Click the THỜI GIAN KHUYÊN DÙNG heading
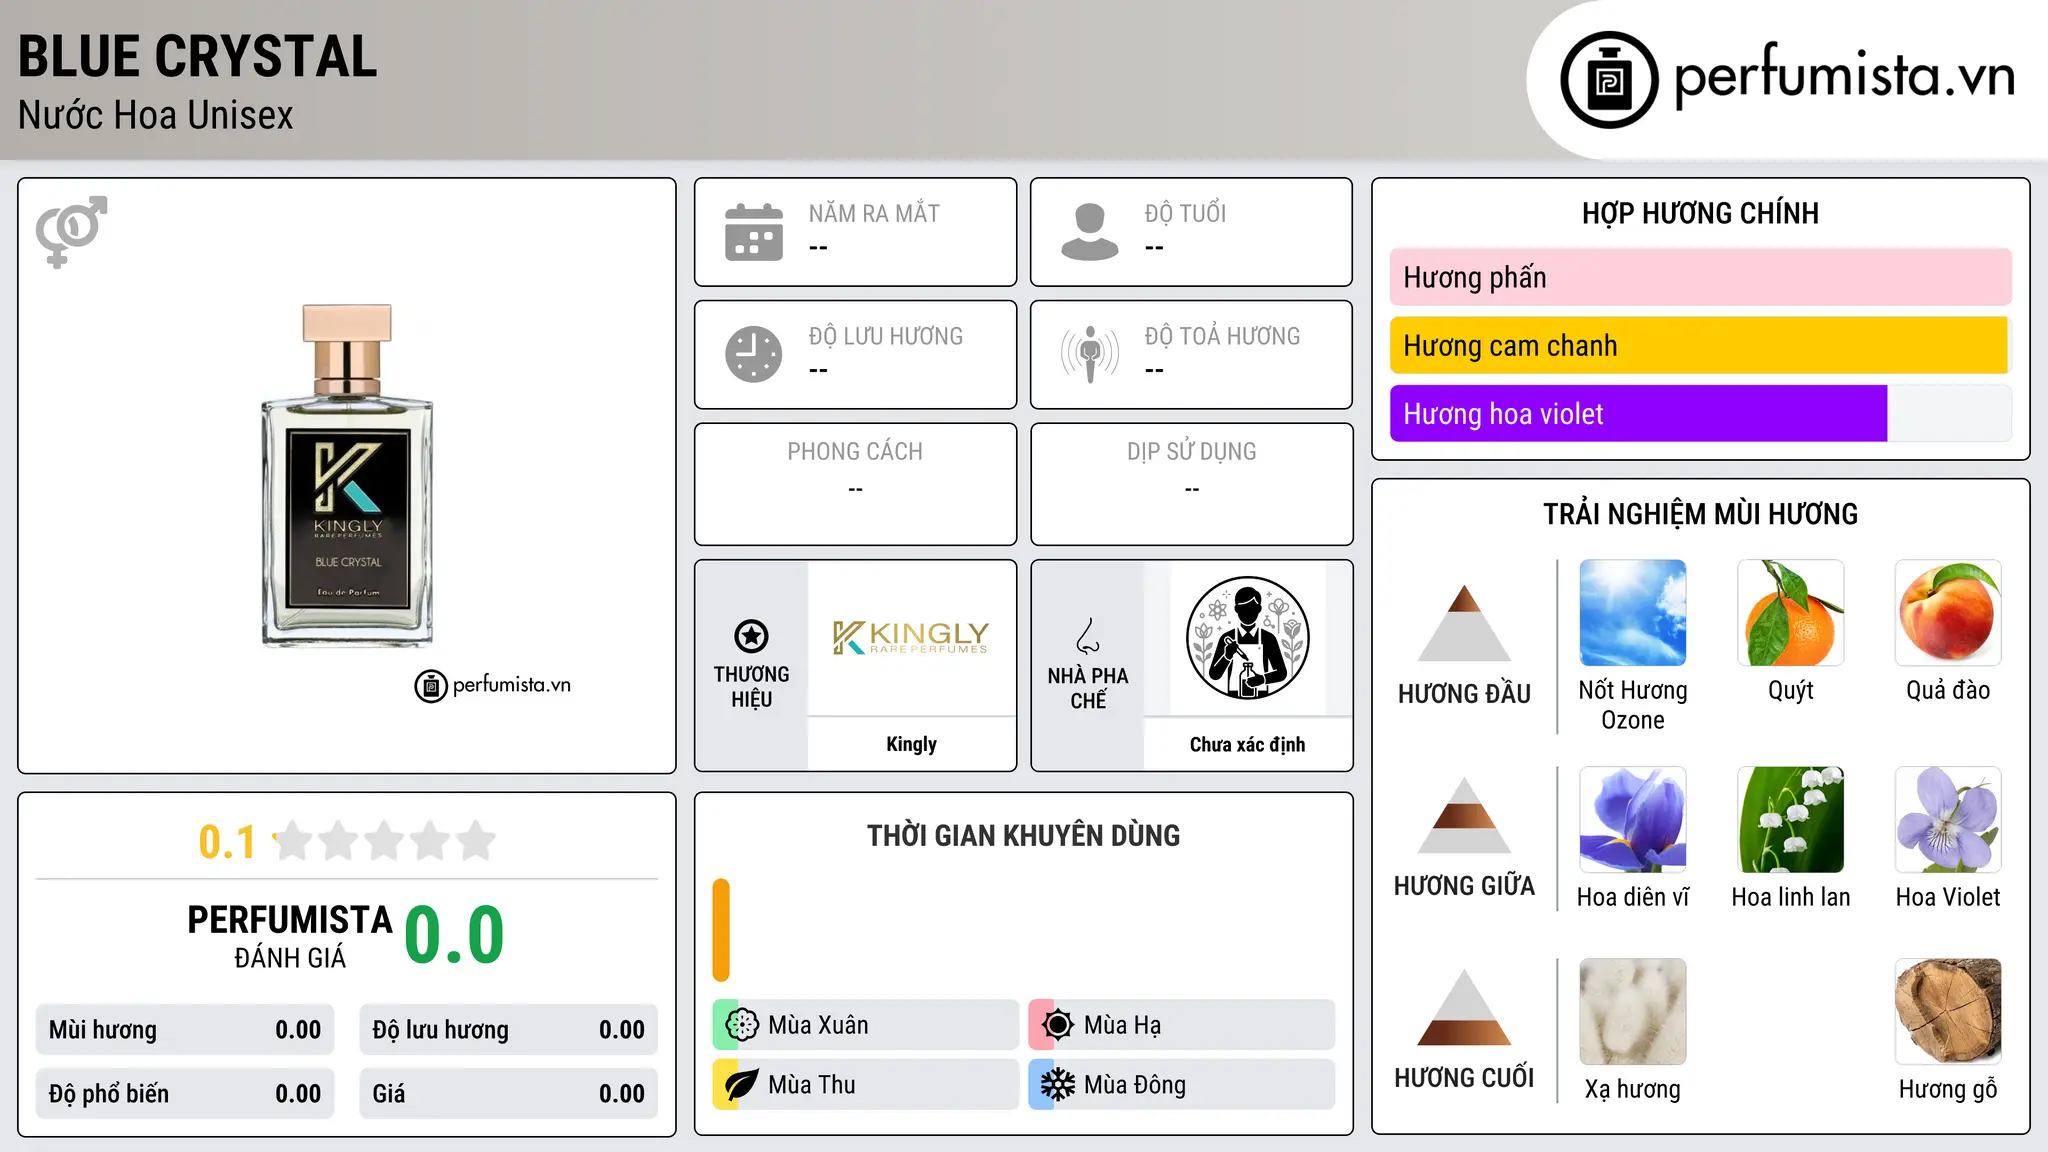This screenshot has width=2048, height=1152. click(1023, 835)
